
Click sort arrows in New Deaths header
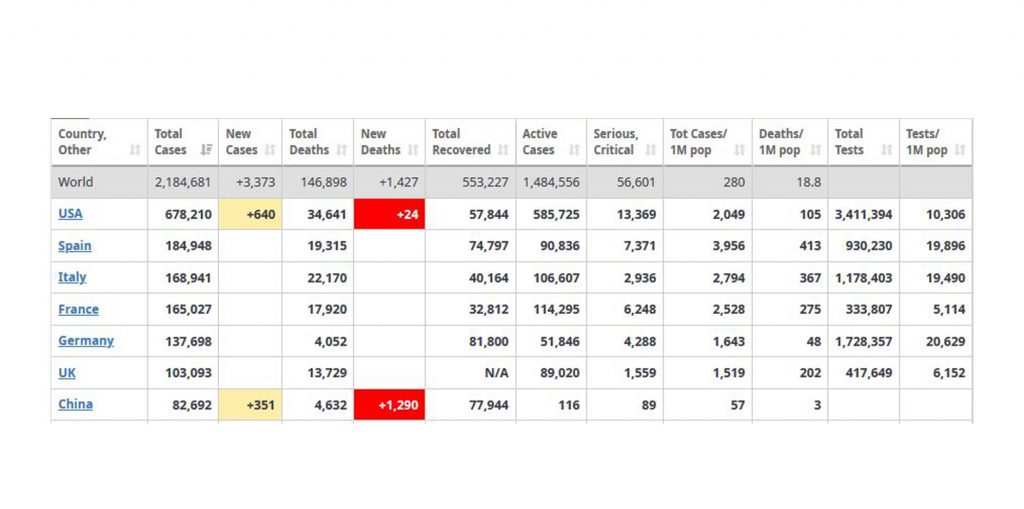tap(413, 151)
